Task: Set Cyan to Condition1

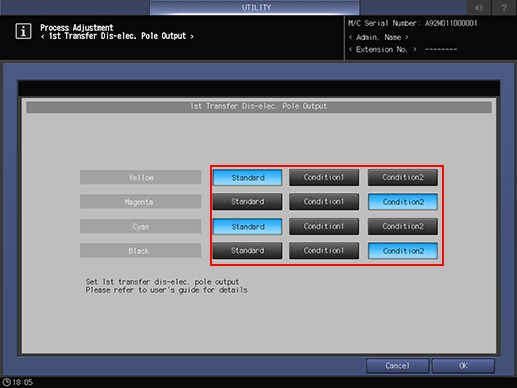Action: coord(324,226)
